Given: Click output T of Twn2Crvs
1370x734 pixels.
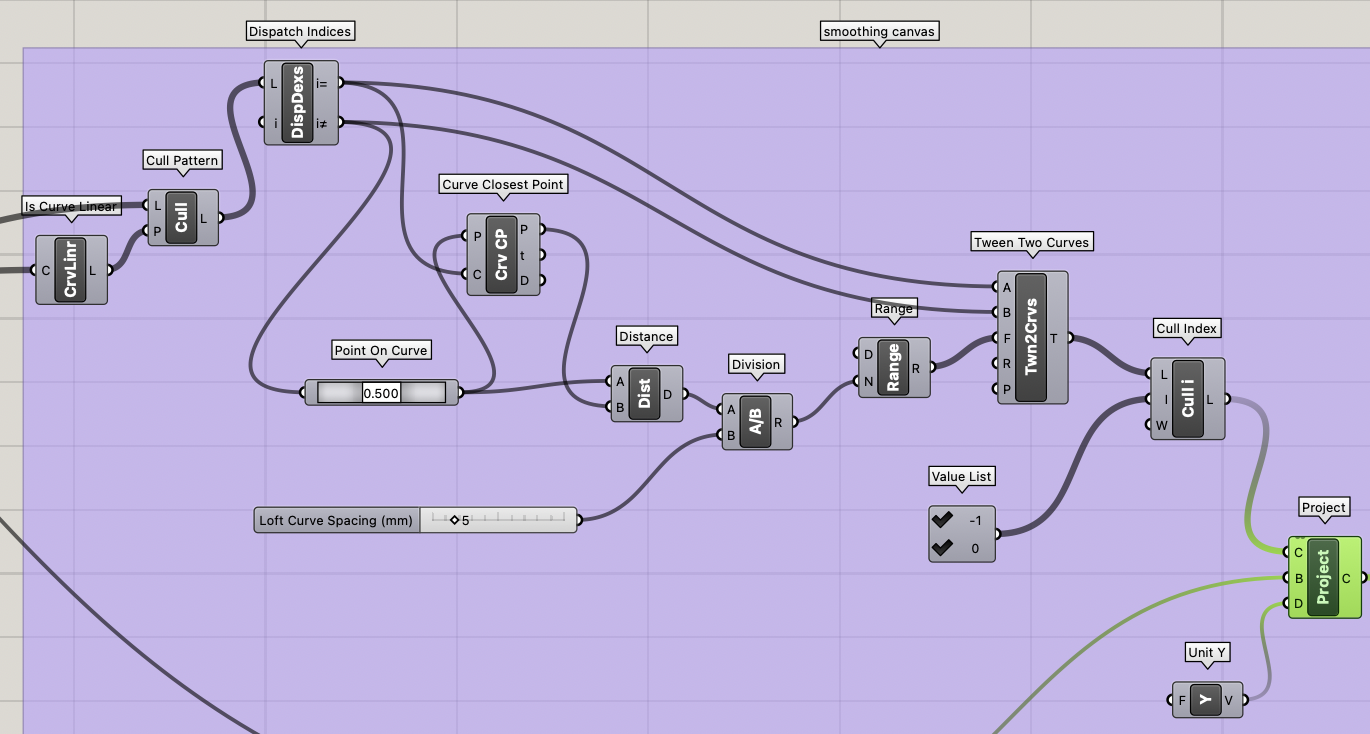Looking at the screenshot, I should coord(1054,338).
